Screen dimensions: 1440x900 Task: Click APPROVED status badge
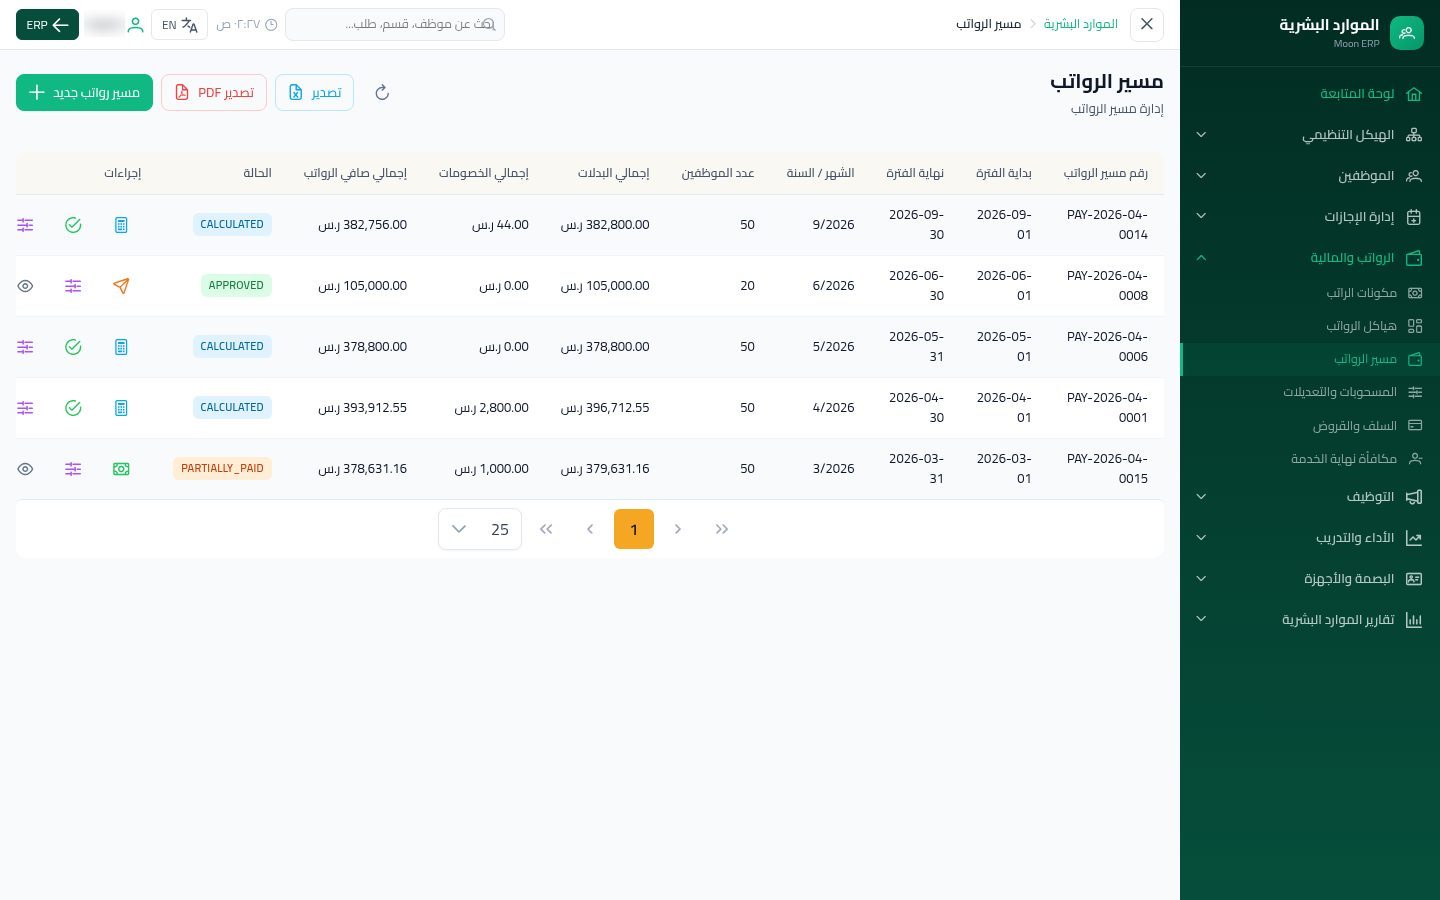(x=236, y=286)
